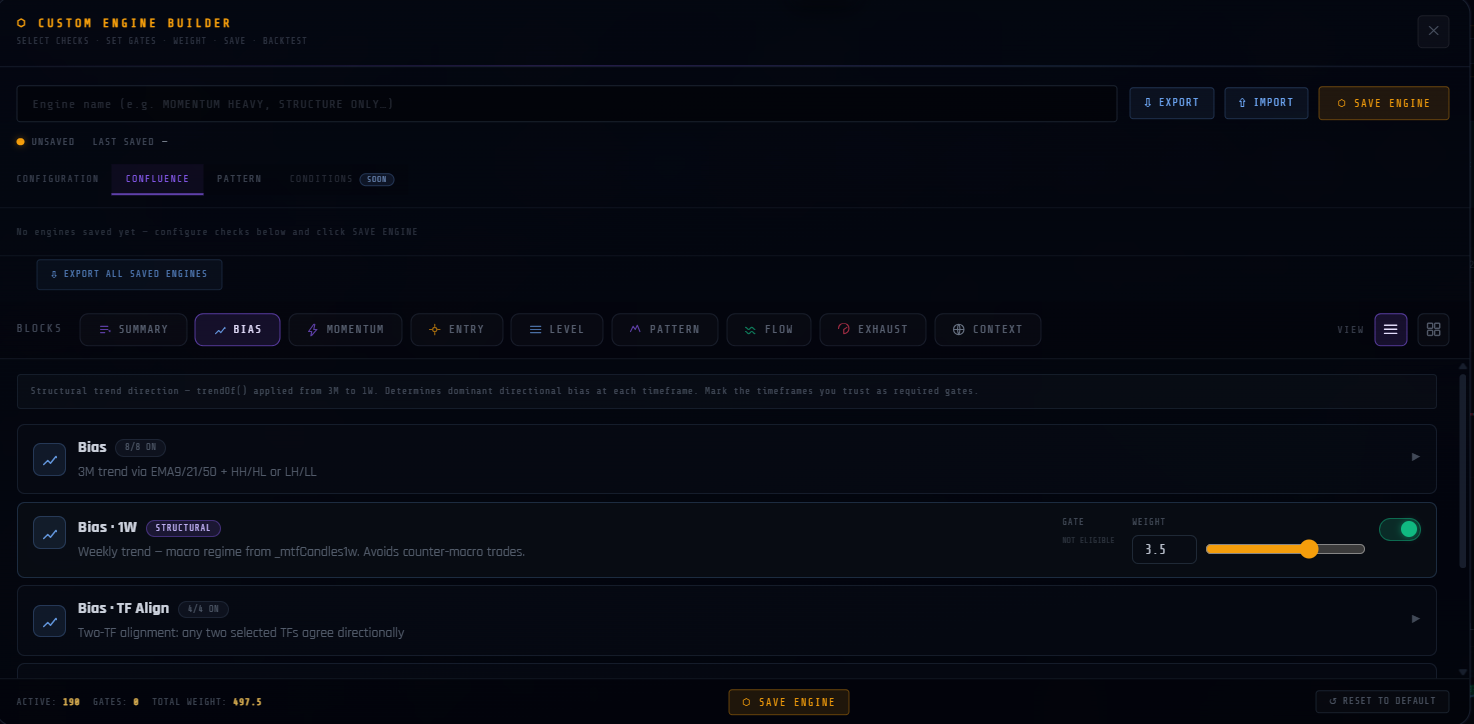
Task: Open the Pattern block filter
Action: (x=664, y=329)
